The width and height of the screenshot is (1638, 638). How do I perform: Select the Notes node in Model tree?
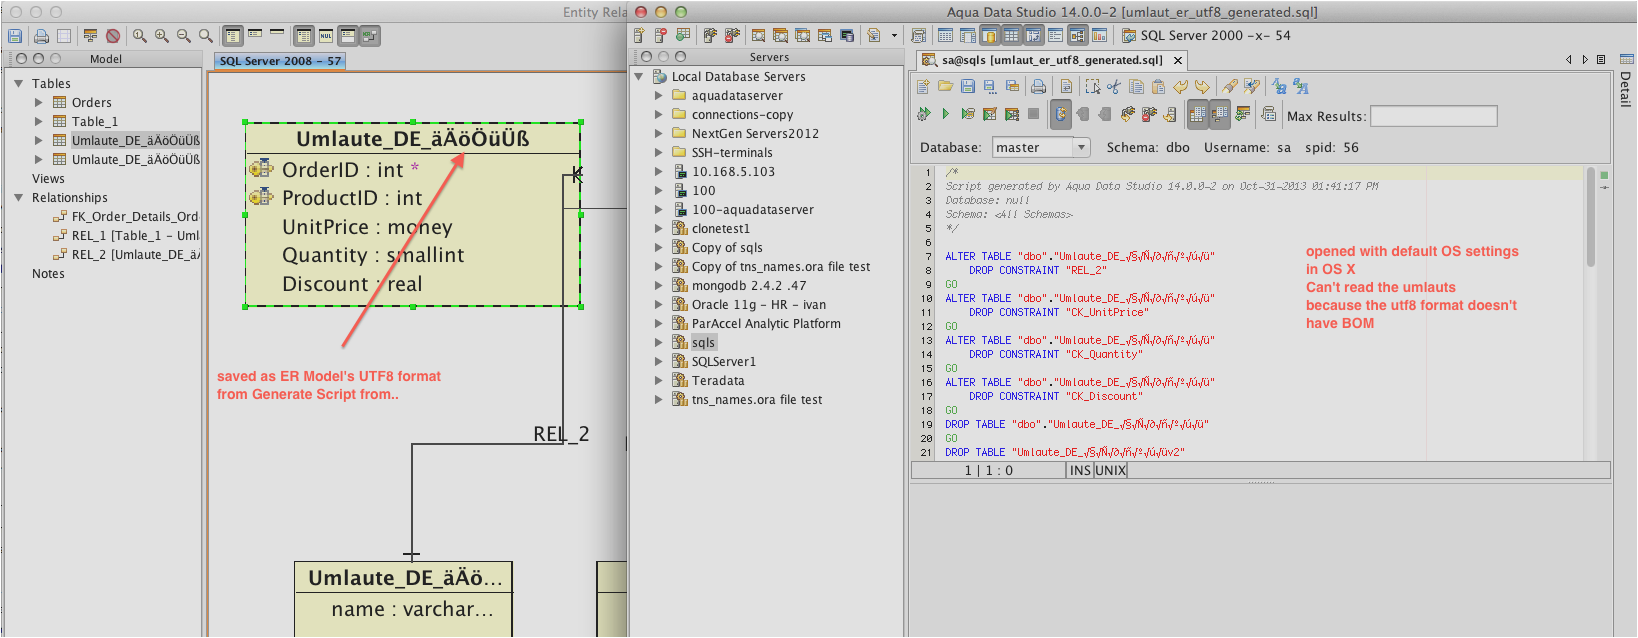pos(48,274)
